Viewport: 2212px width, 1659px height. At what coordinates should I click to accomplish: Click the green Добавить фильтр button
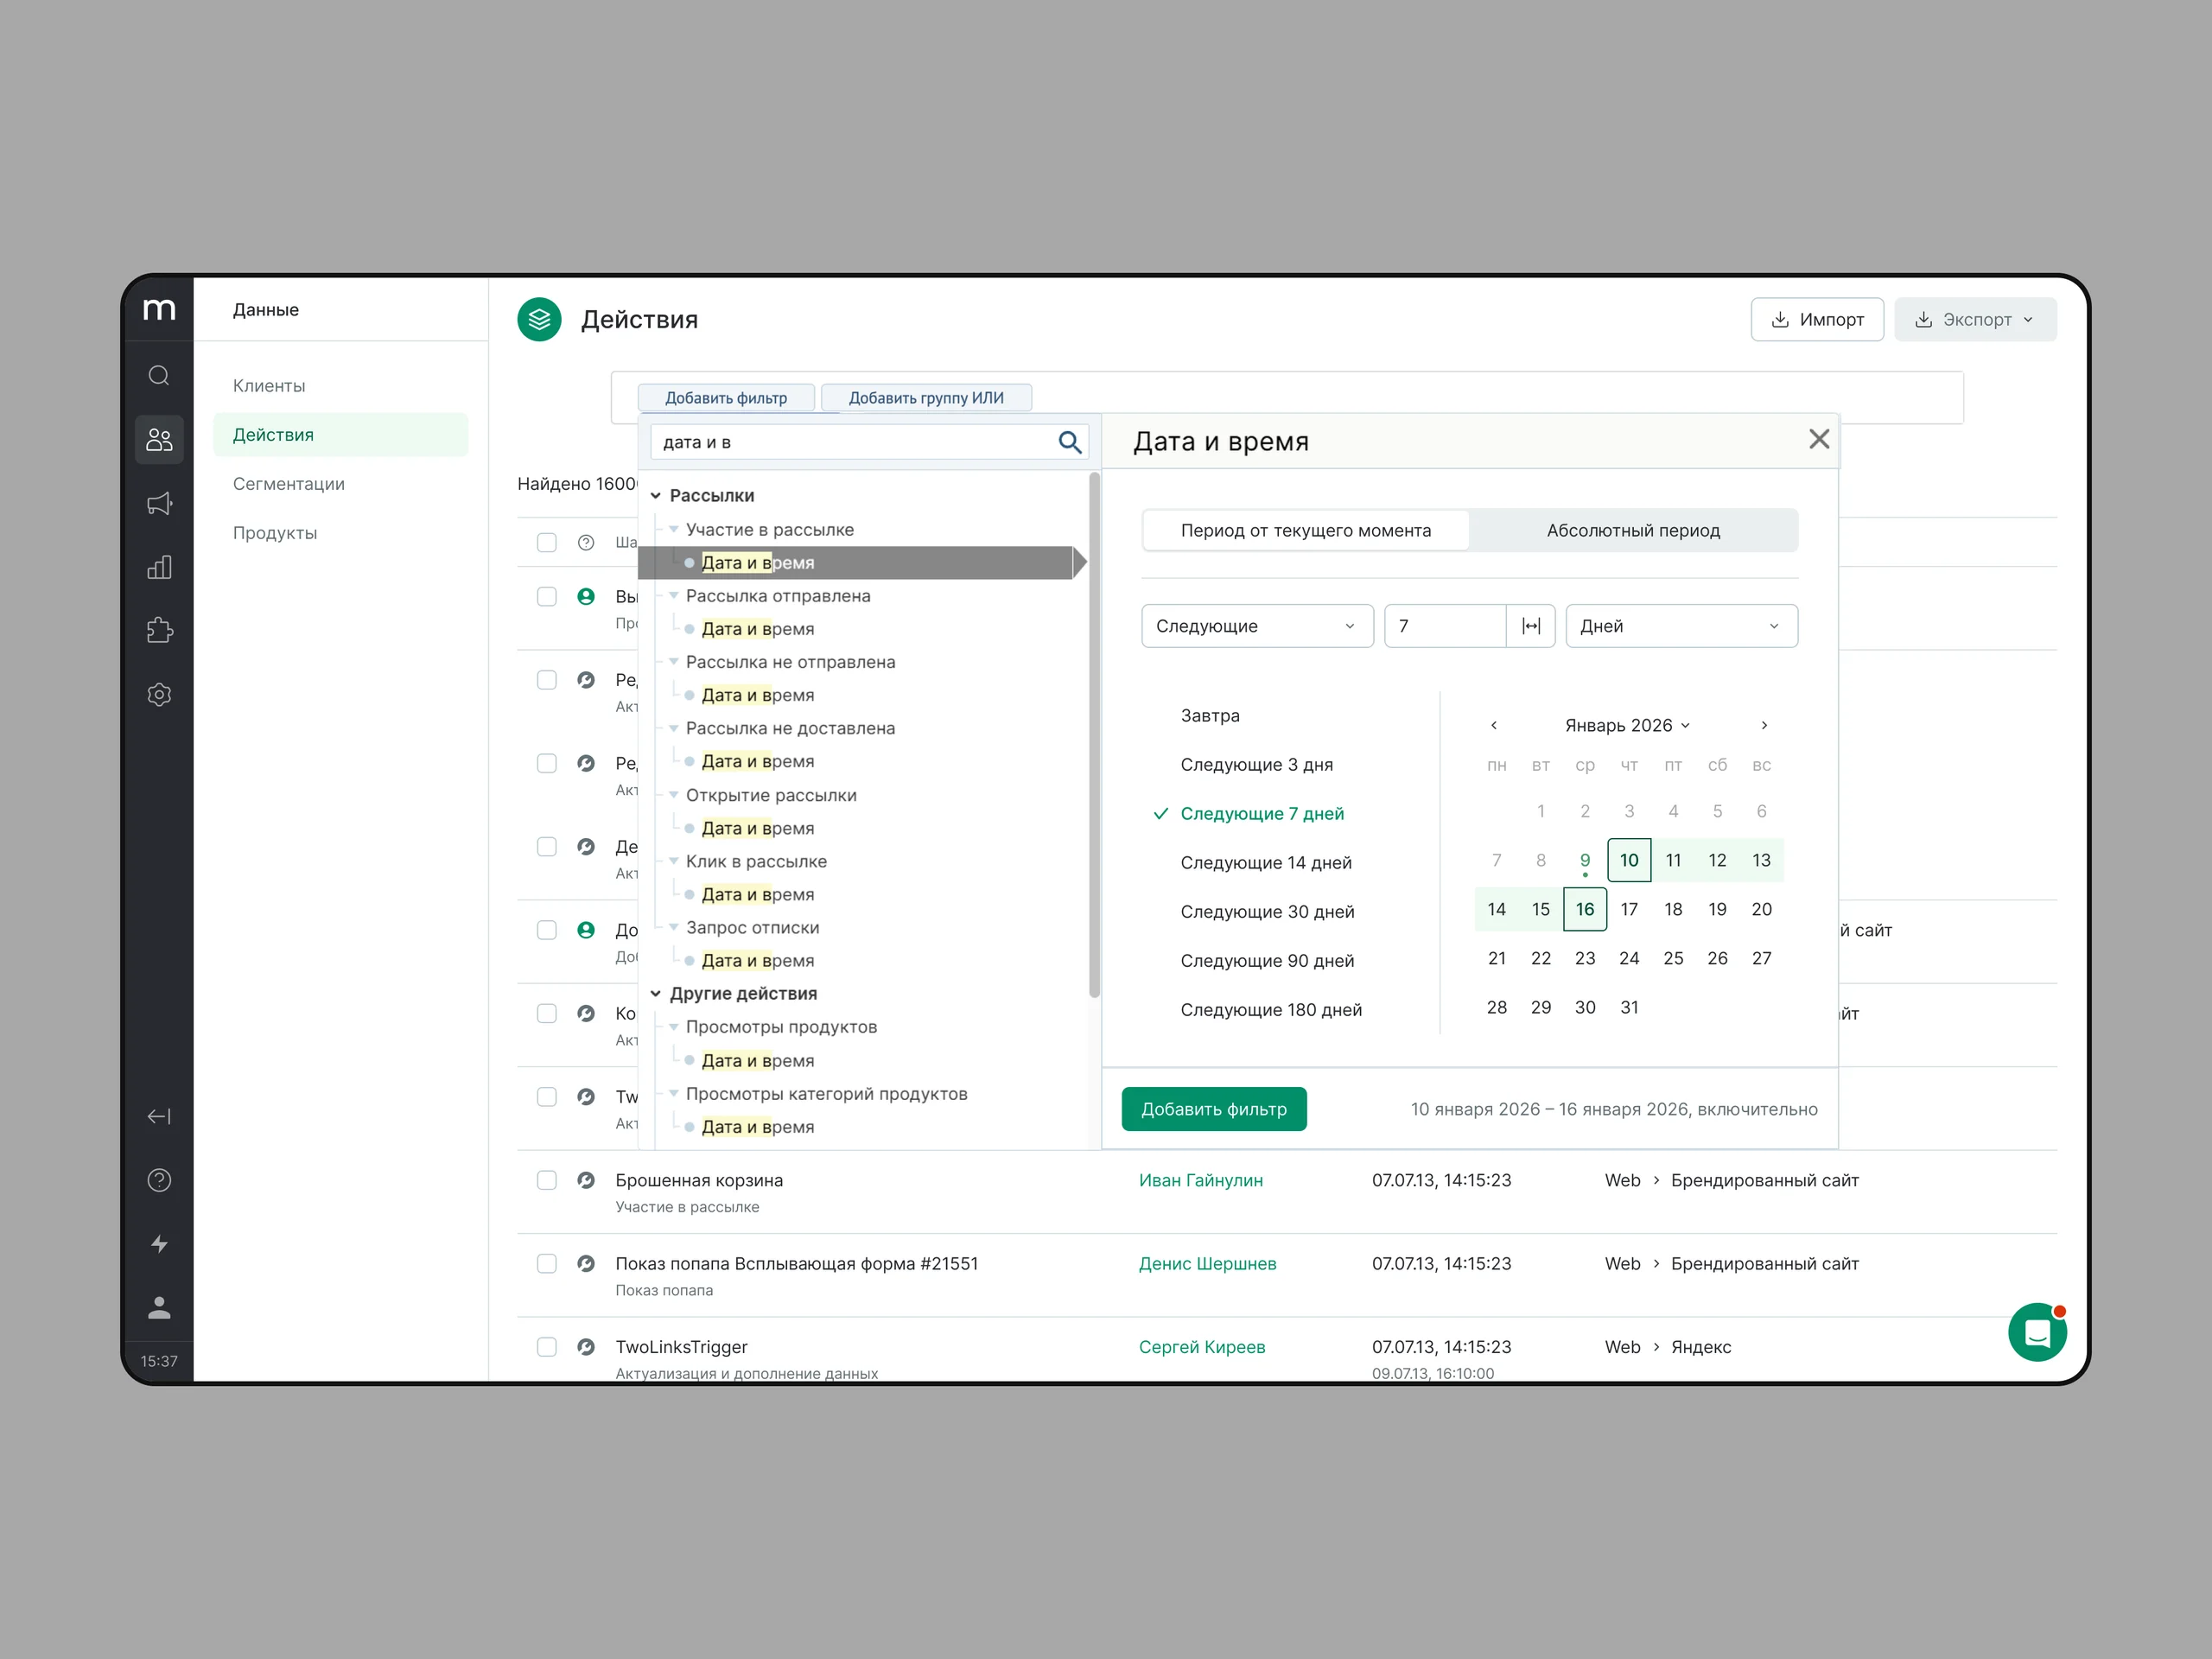[x=1213, y=1110]
